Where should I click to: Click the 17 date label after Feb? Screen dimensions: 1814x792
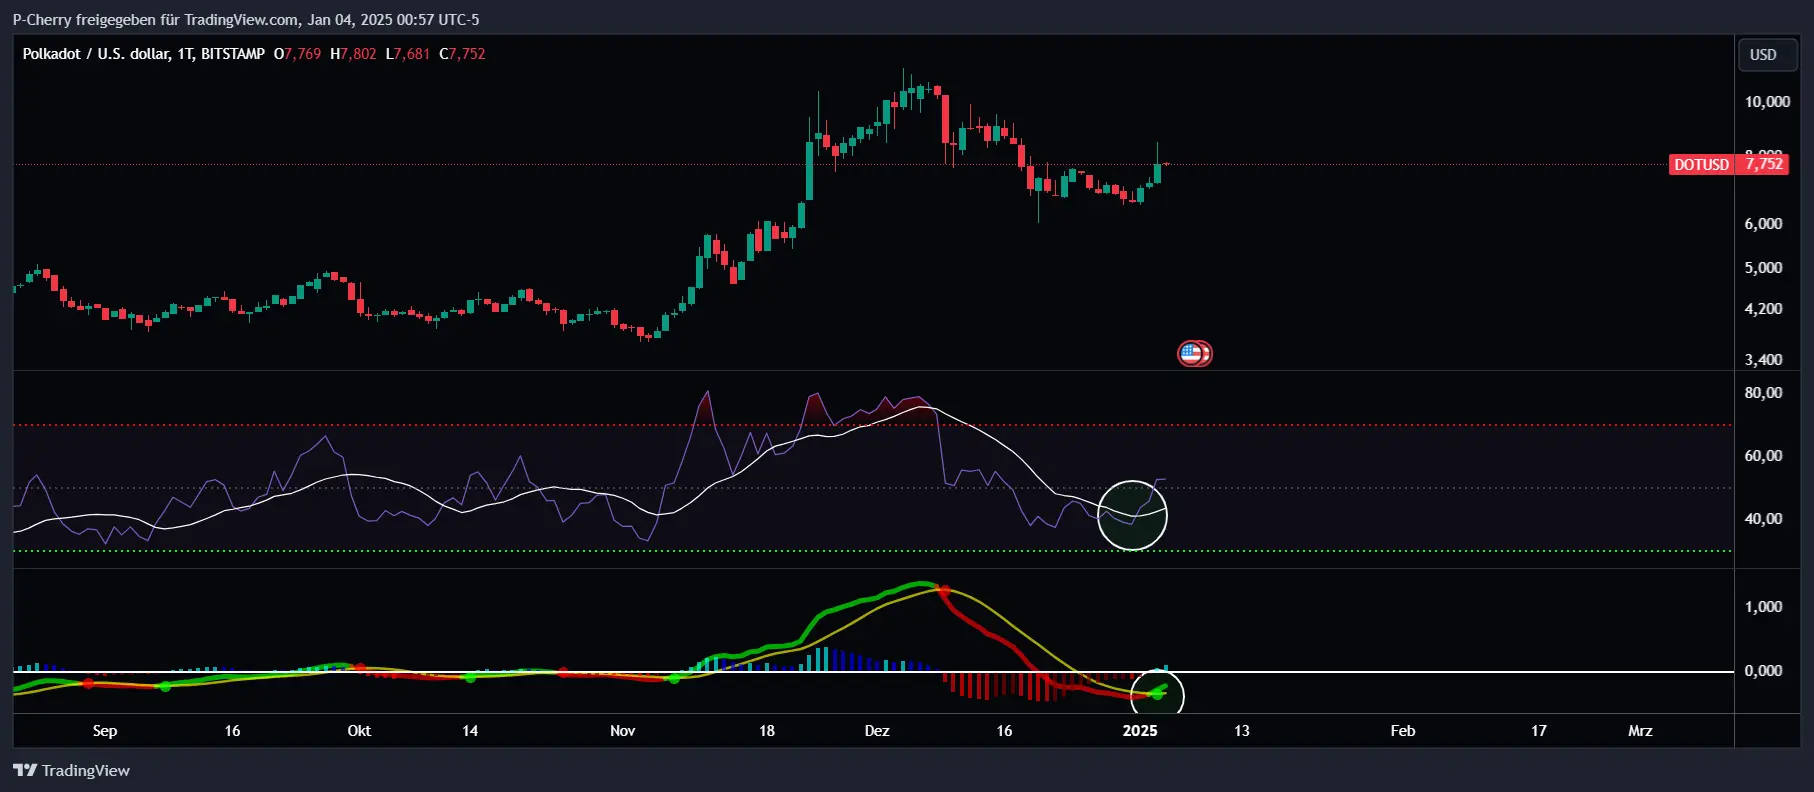click(1539, 731)
